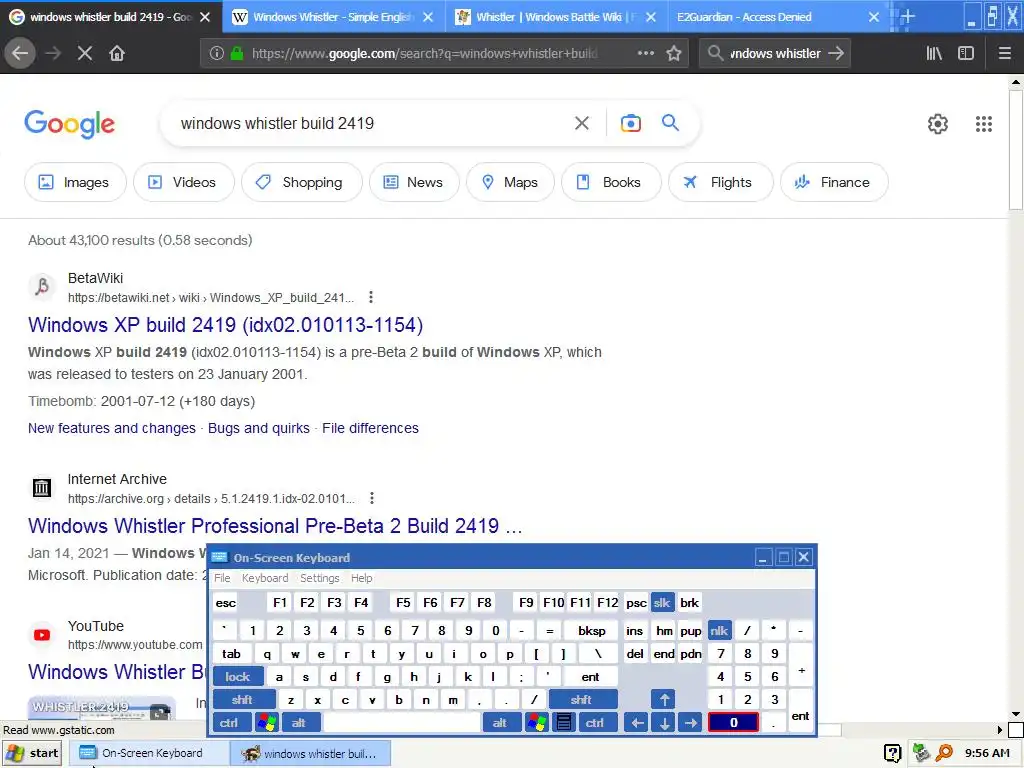Select the Firefox window in the taskbar

point(311,753)
